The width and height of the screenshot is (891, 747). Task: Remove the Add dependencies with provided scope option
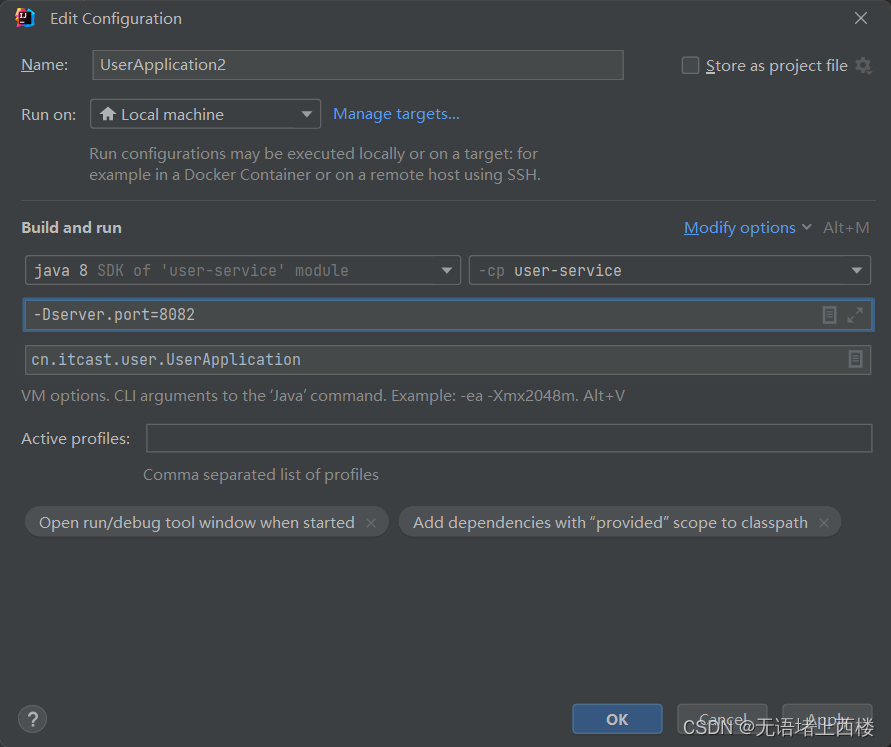click(x=824, y=523)
